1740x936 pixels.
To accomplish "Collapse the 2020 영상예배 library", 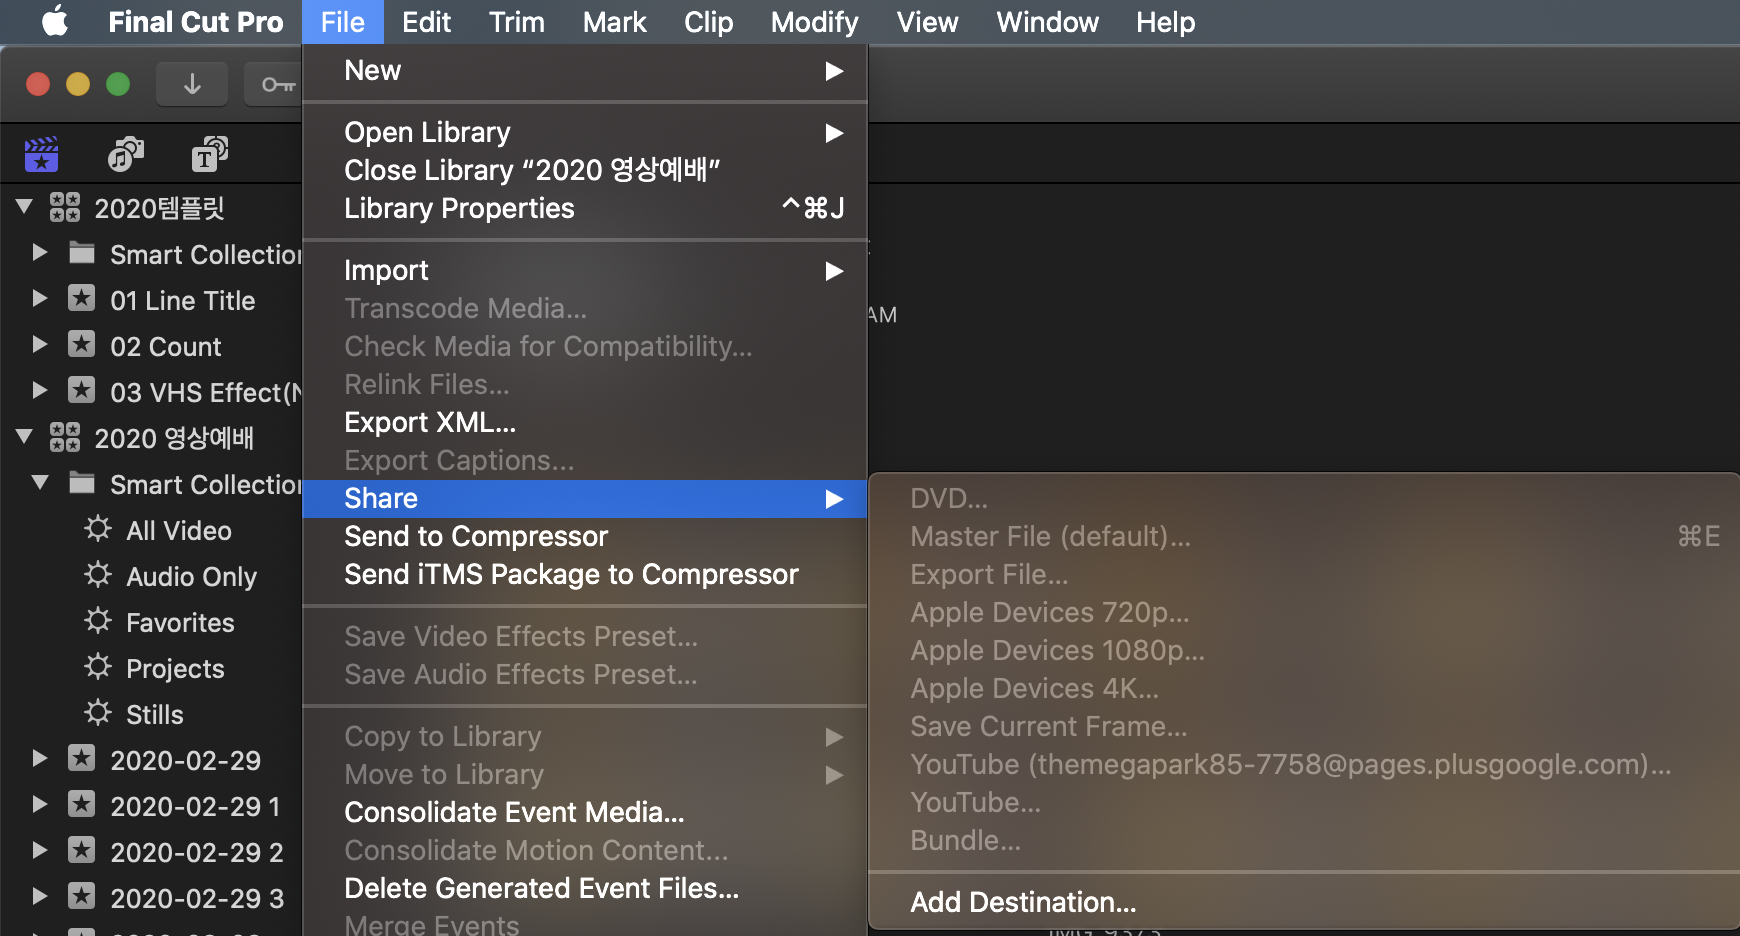I will pos(25,437).
